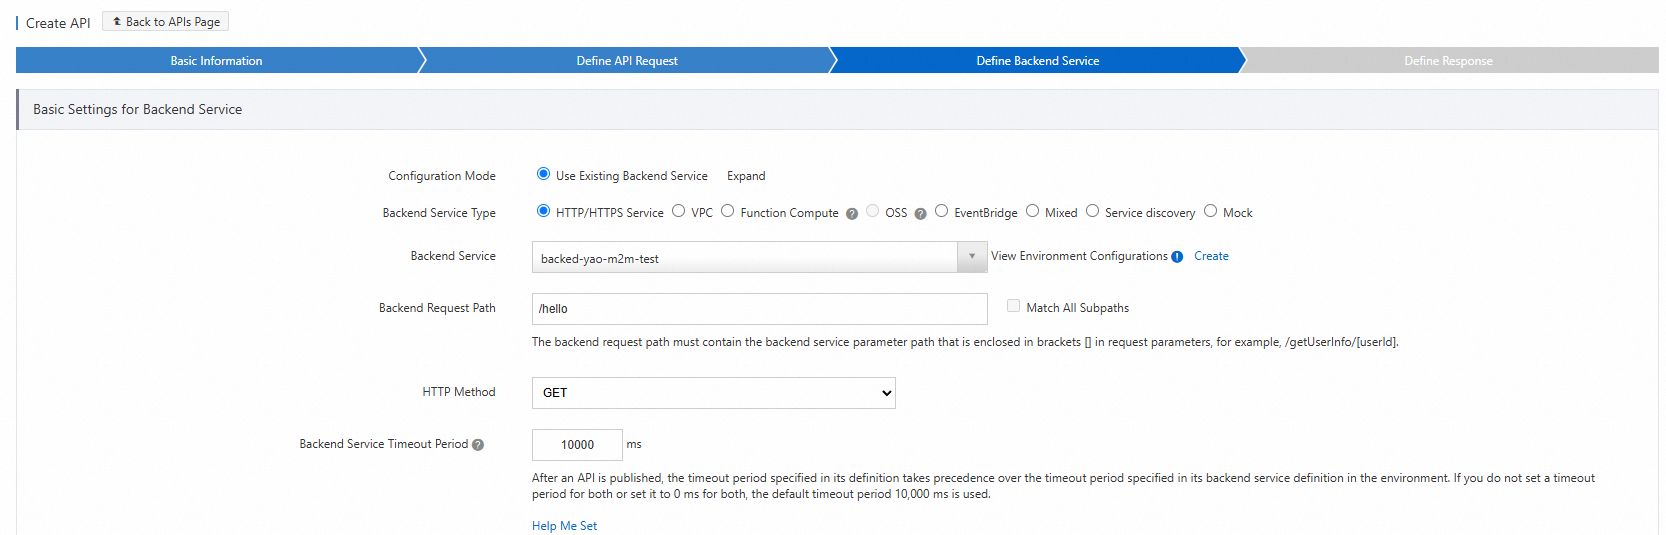Click the help icon beside Backend Service Timeout Period
The image size is (1666, 535).
[x=478, y=445]
